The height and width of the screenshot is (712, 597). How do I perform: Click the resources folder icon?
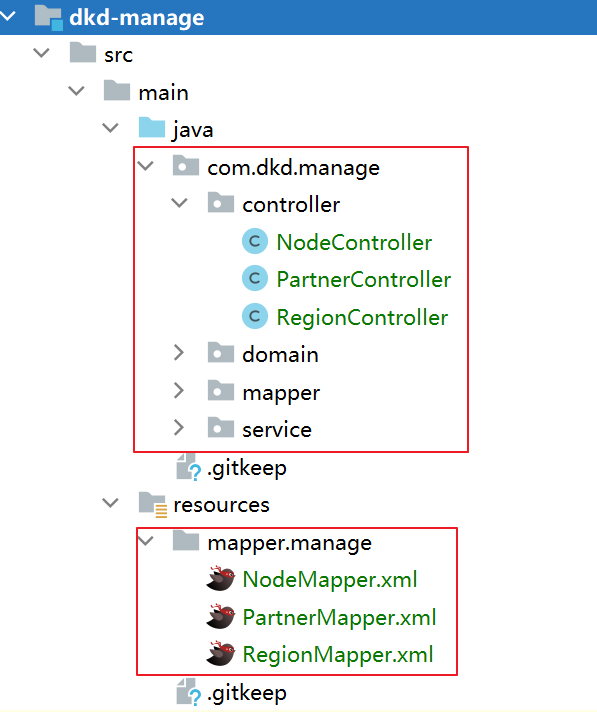tap(153, 504)
